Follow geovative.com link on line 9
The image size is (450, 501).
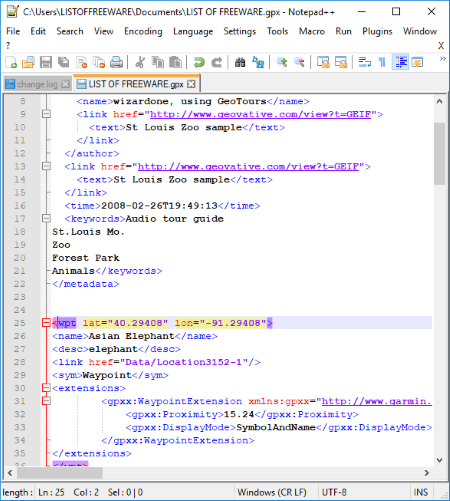click(260, 114)
